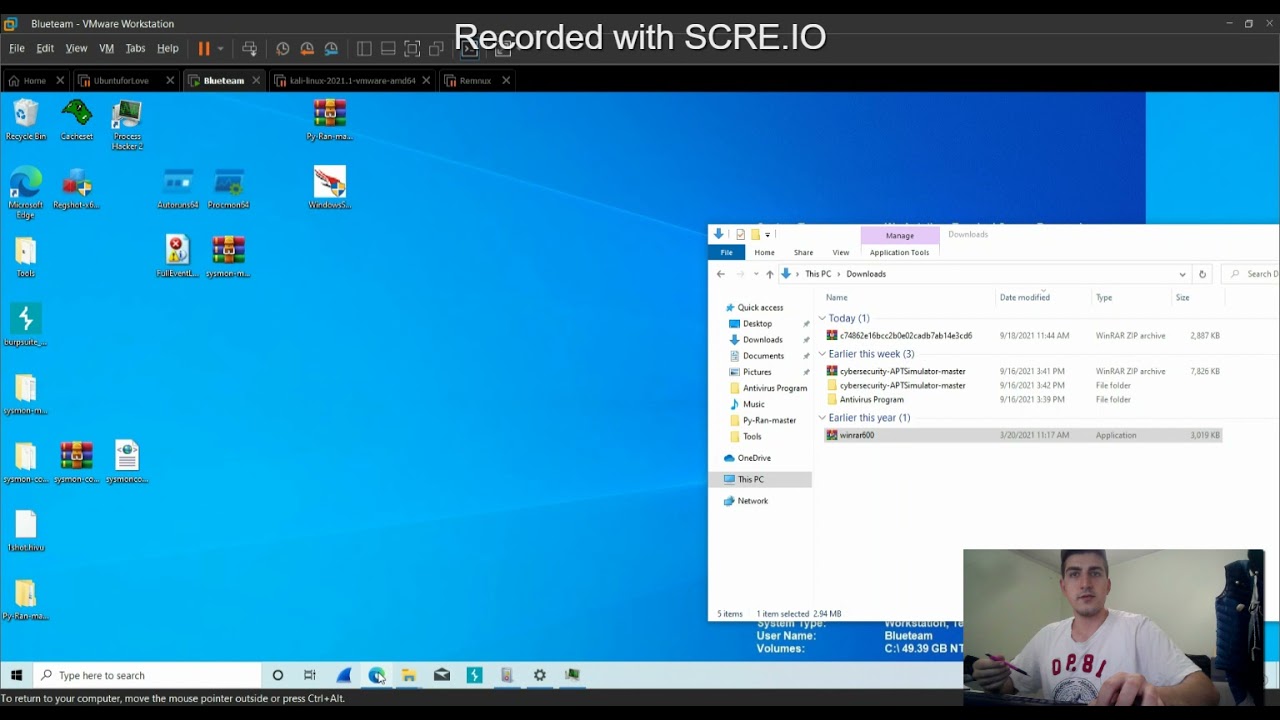The image size is (1280, 720).
Task: Open Explorer Home ribbon tab
Action: tap(764, 253)
